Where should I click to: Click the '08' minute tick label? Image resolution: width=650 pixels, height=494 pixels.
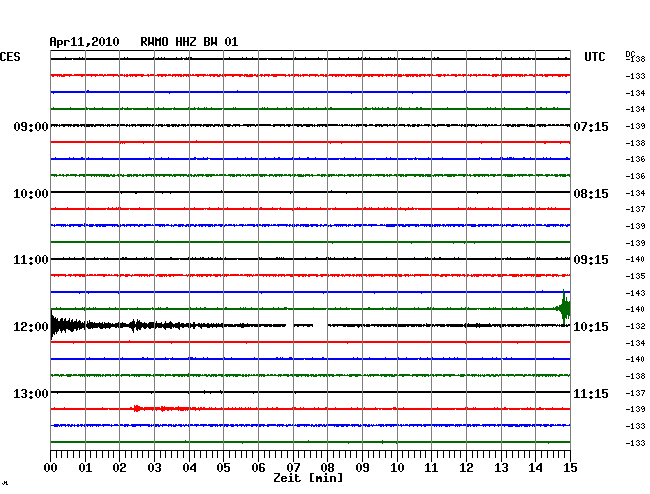pos(327,468)
